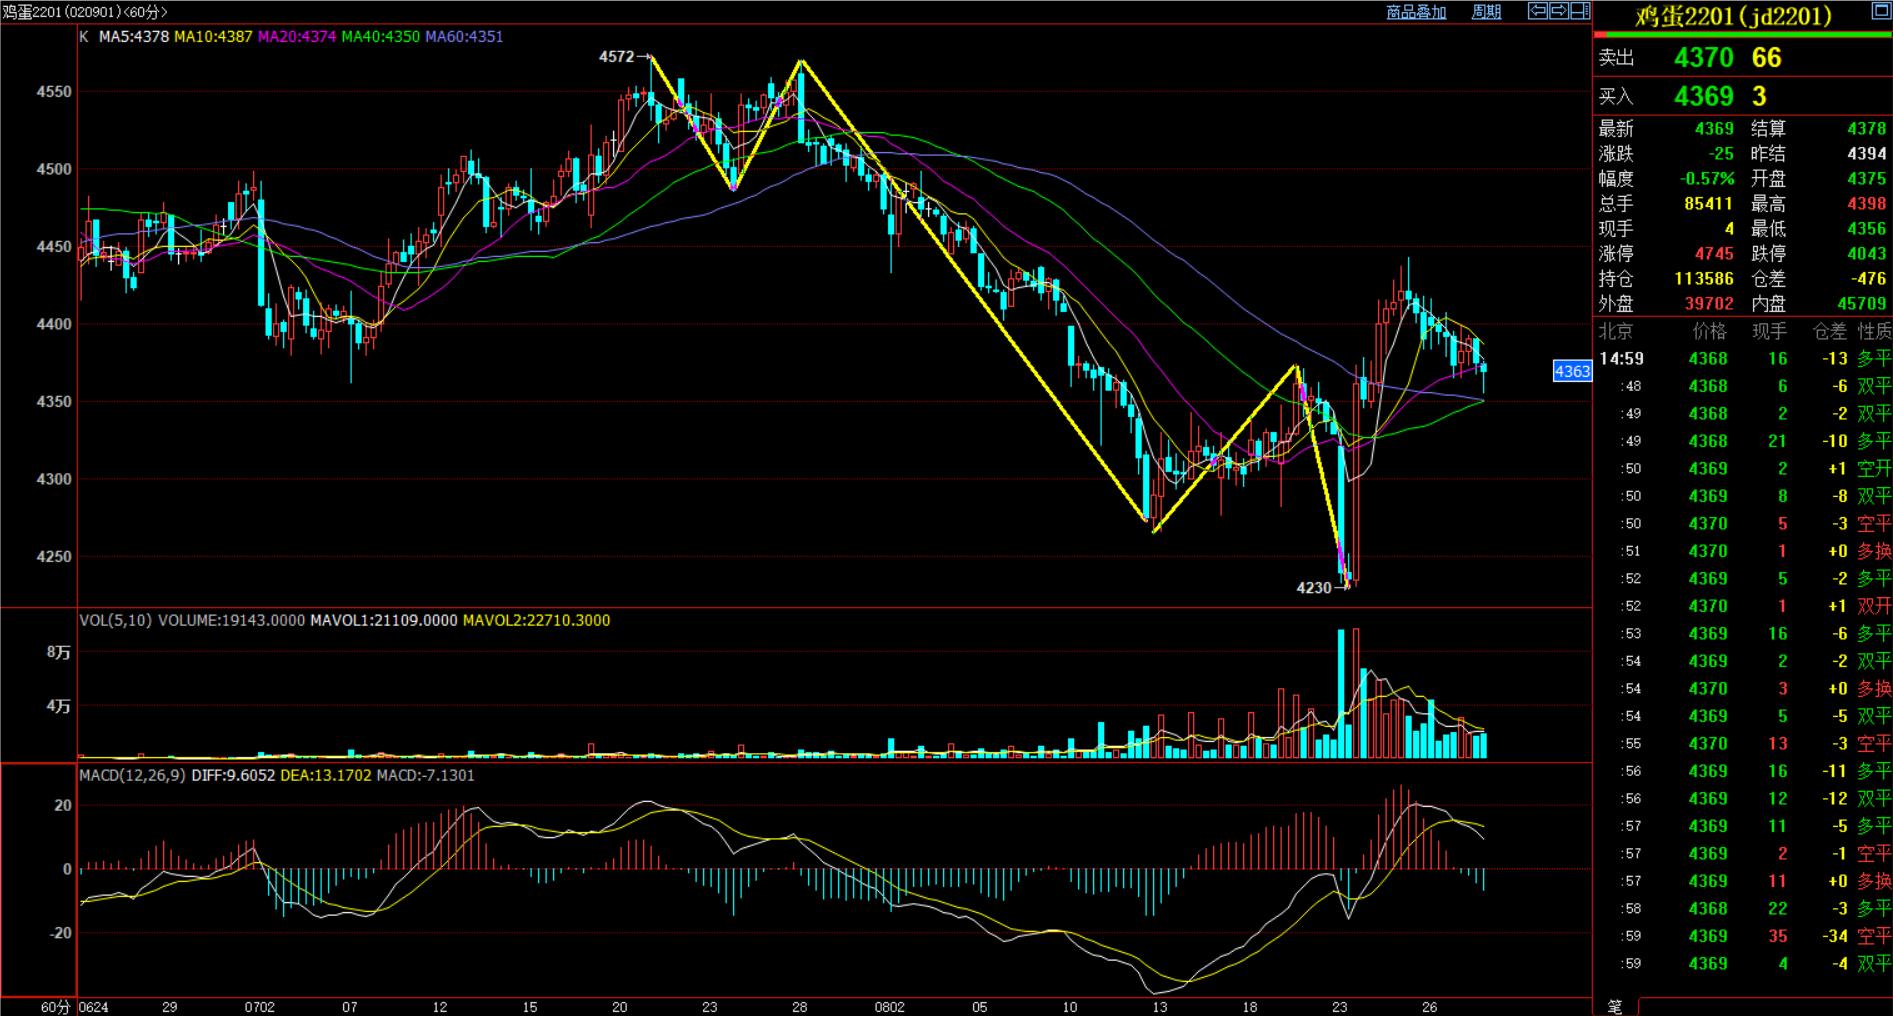Click the quote panel window icon

coord(1879,12)
